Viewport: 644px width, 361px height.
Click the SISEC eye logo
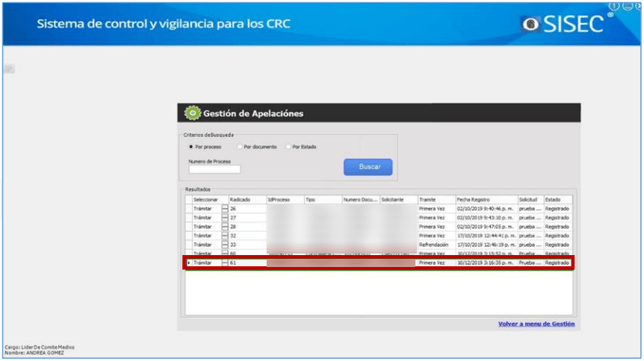530,24
